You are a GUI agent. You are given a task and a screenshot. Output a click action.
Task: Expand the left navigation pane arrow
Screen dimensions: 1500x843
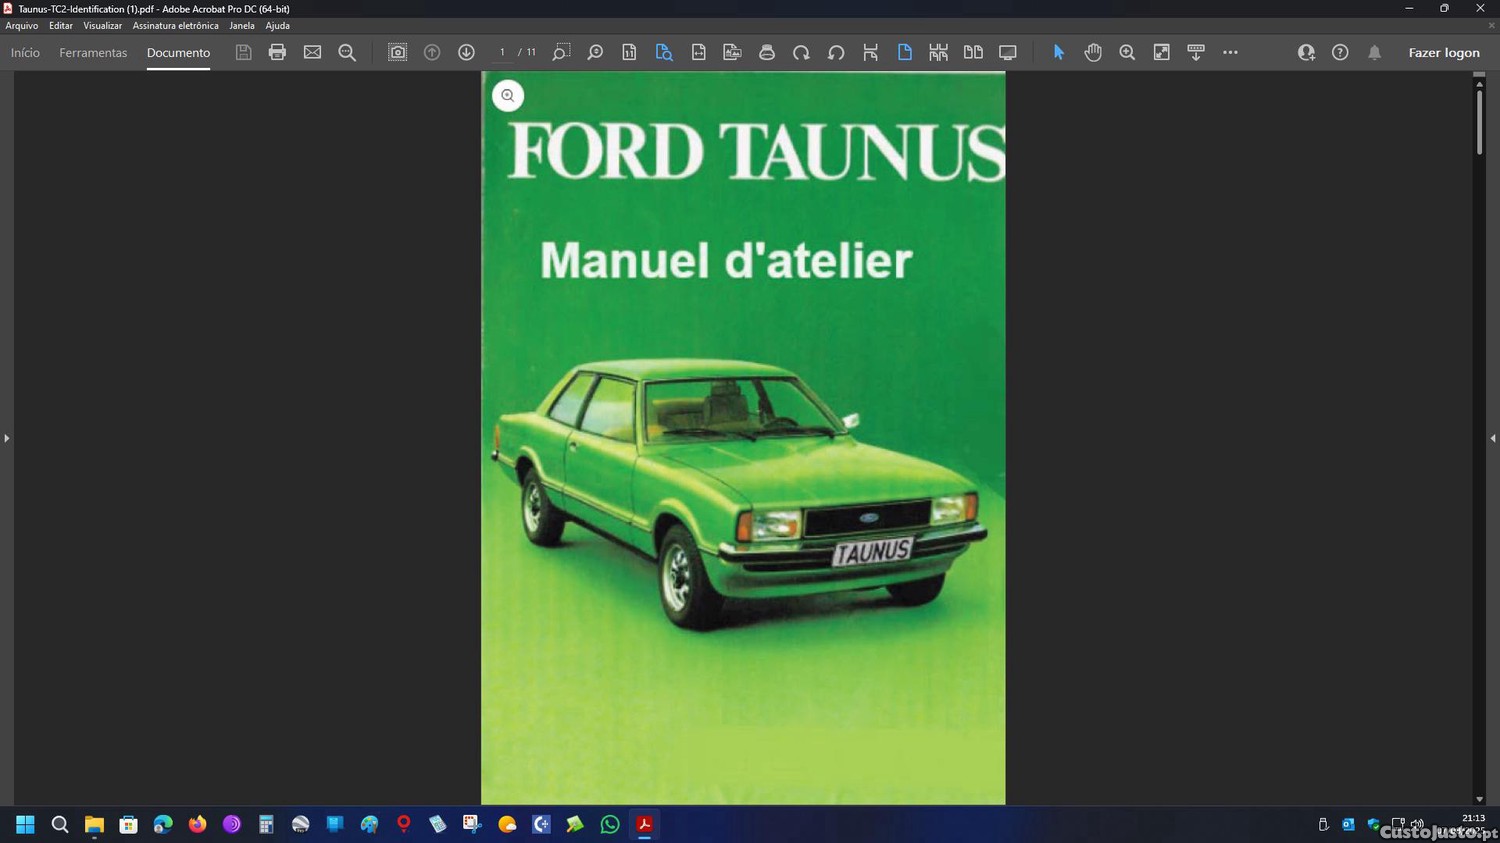tap(6, 438)
